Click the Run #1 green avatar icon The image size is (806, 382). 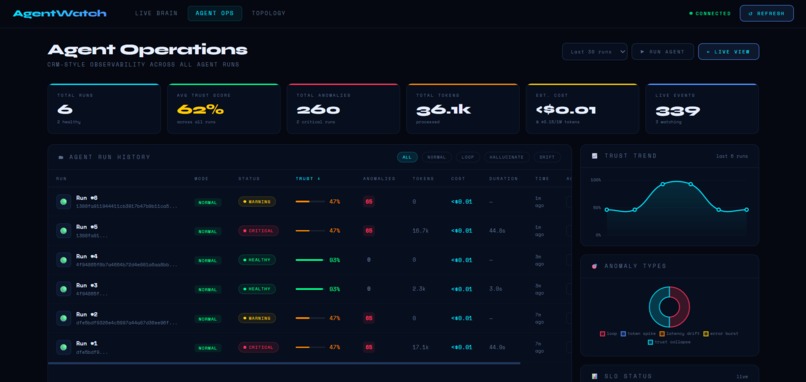click(63, 347)
